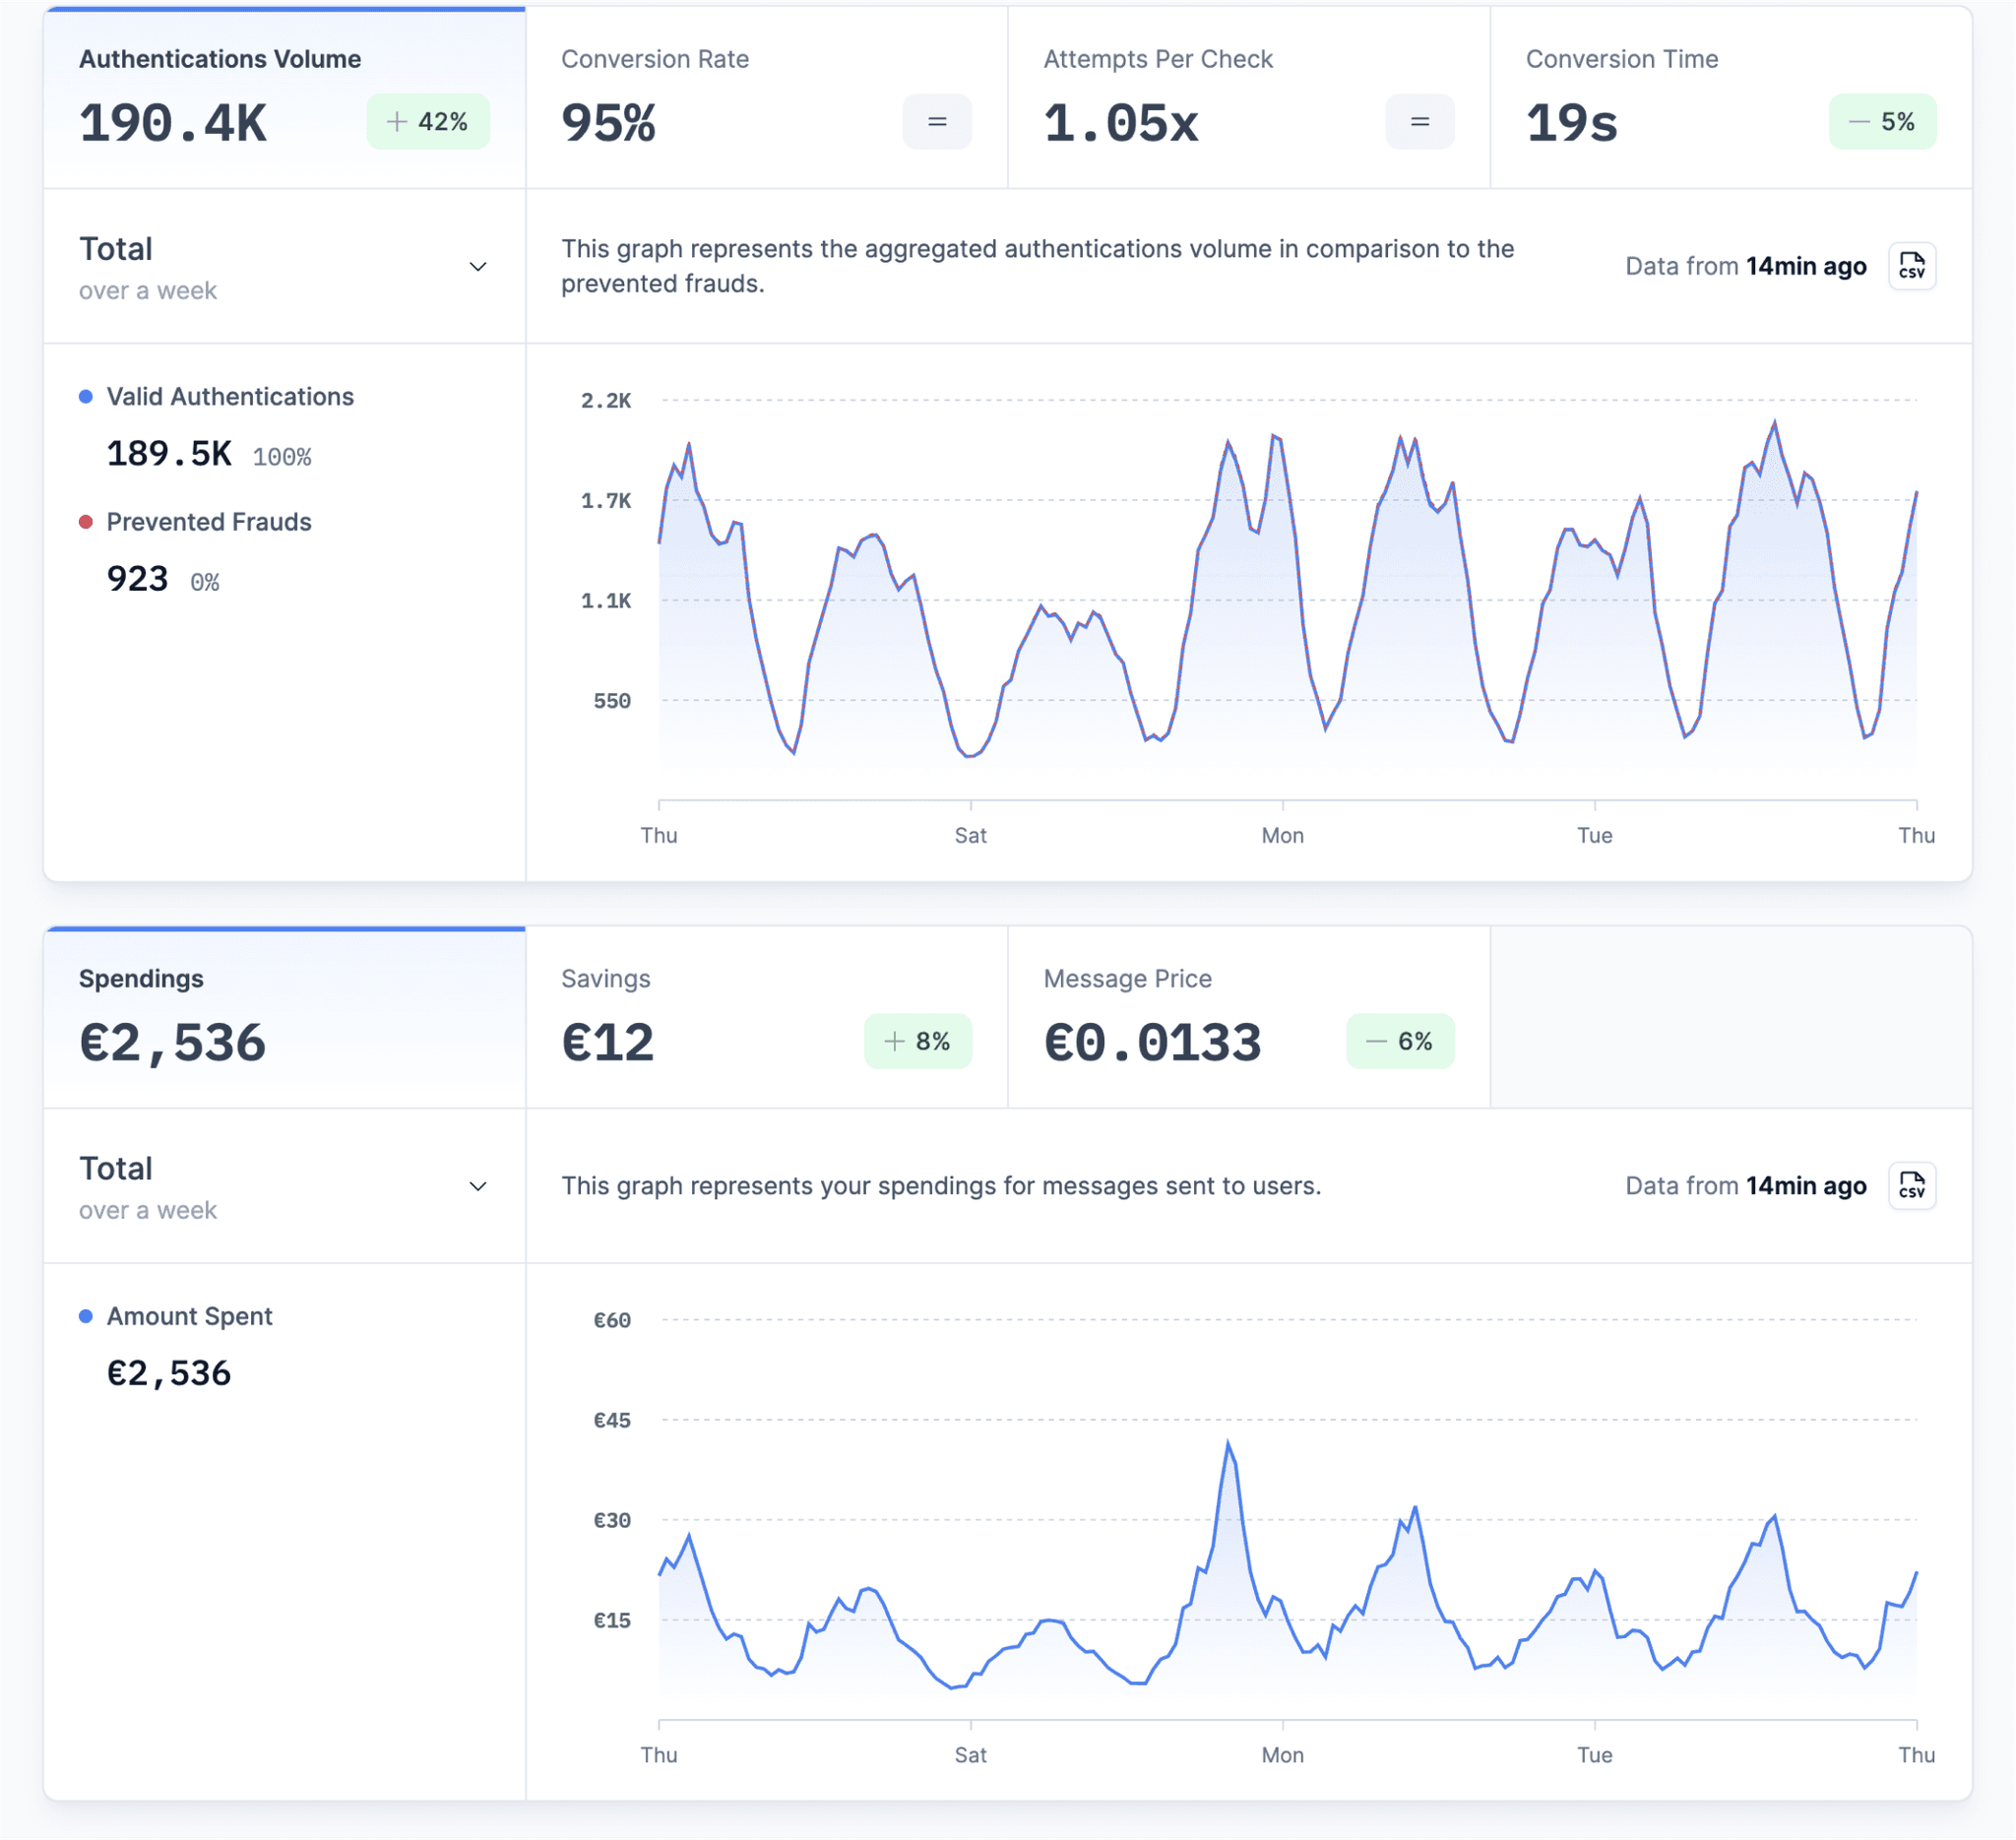Image resolution: width=2016 pixels, height=1840 pixels.
Task: Click the 550 y-axis label
Action: point(612,702)
